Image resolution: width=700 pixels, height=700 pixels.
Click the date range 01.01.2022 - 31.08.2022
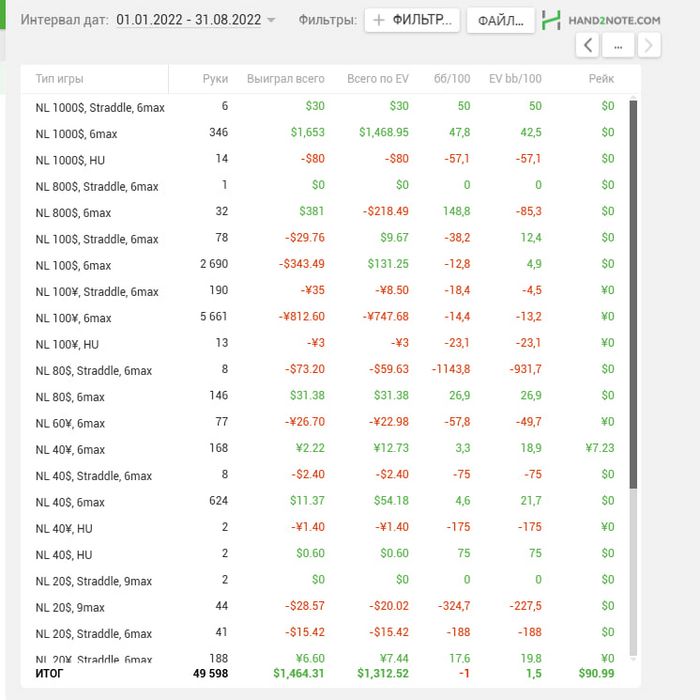point(188,20)
